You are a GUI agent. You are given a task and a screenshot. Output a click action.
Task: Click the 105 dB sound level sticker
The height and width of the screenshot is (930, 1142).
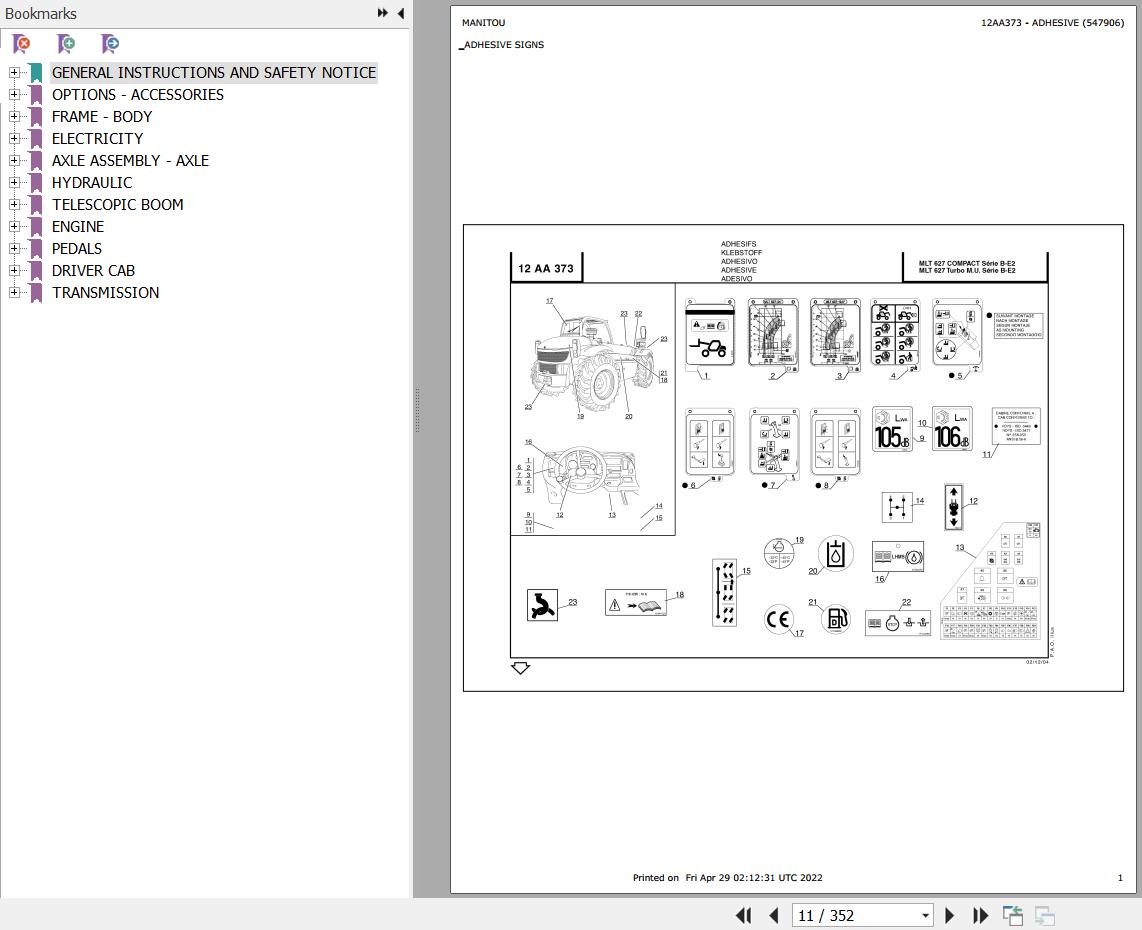point(892,429)
